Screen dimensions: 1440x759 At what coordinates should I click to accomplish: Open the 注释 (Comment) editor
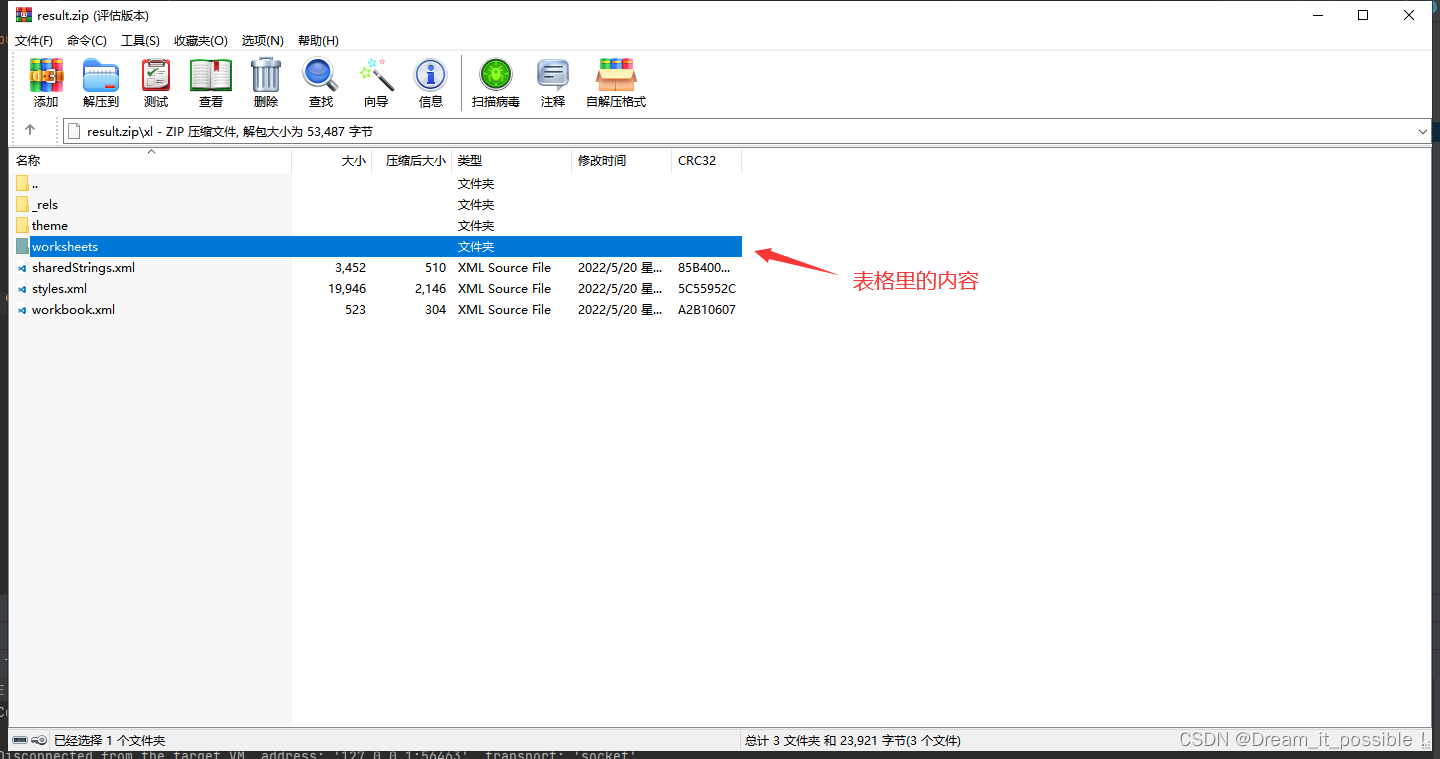(552, 82)
